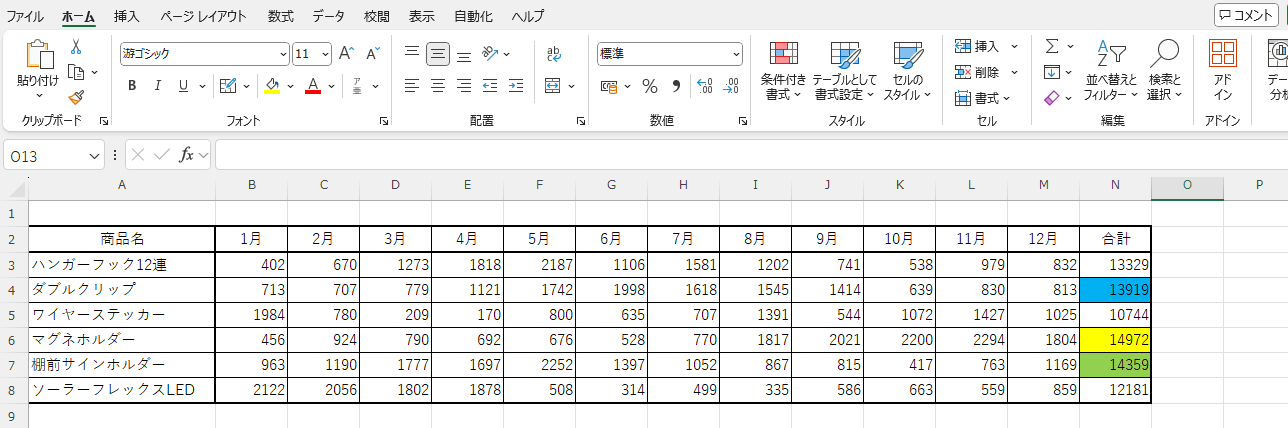Apply the red font color A icon
The height and width of the screenshot is (428, 1288).
[x=313, y=86]
